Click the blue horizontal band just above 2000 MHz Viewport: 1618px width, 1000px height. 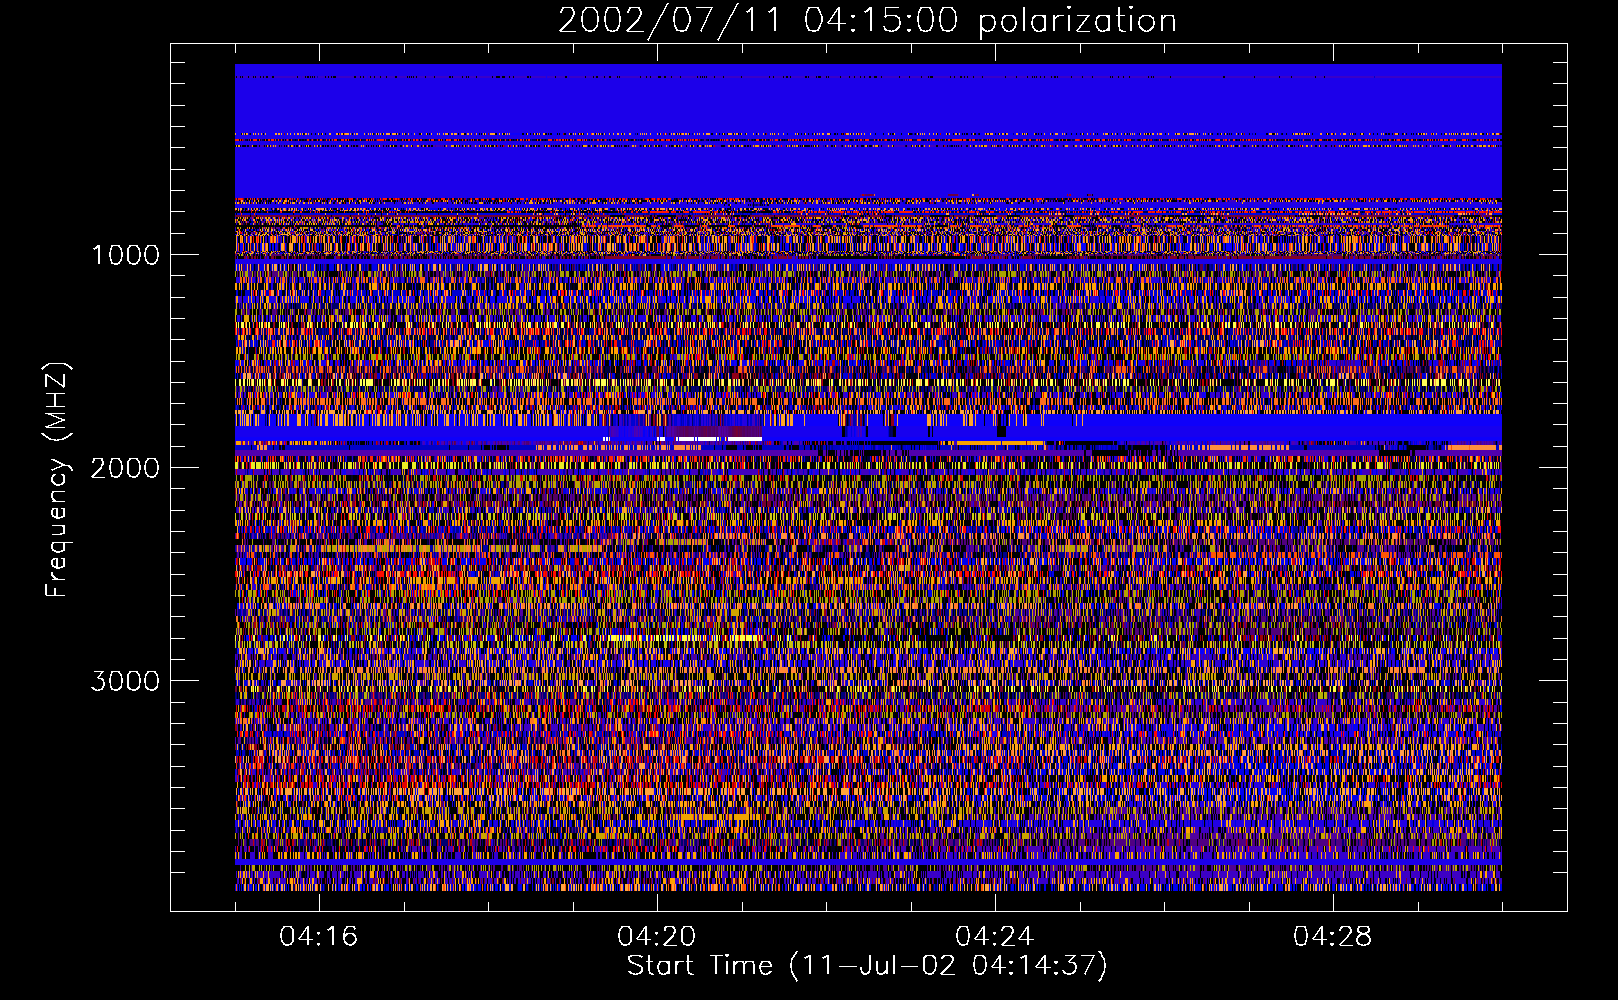tap(868, 429)
